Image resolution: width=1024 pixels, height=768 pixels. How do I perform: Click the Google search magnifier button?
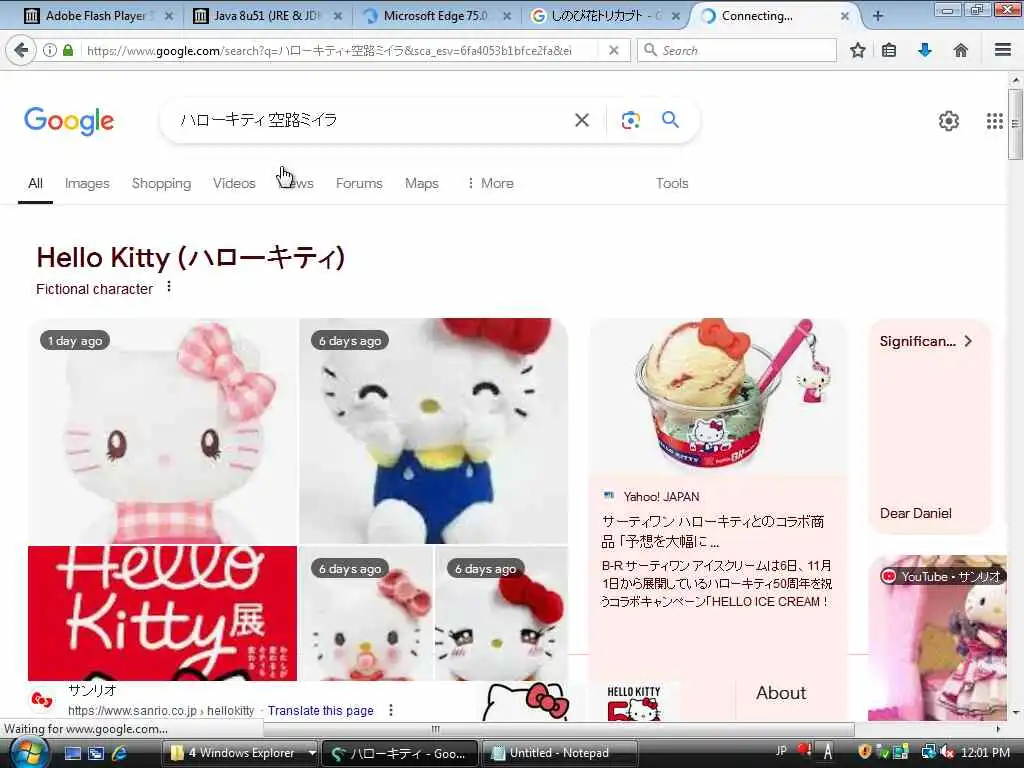[x=670, y=120]
